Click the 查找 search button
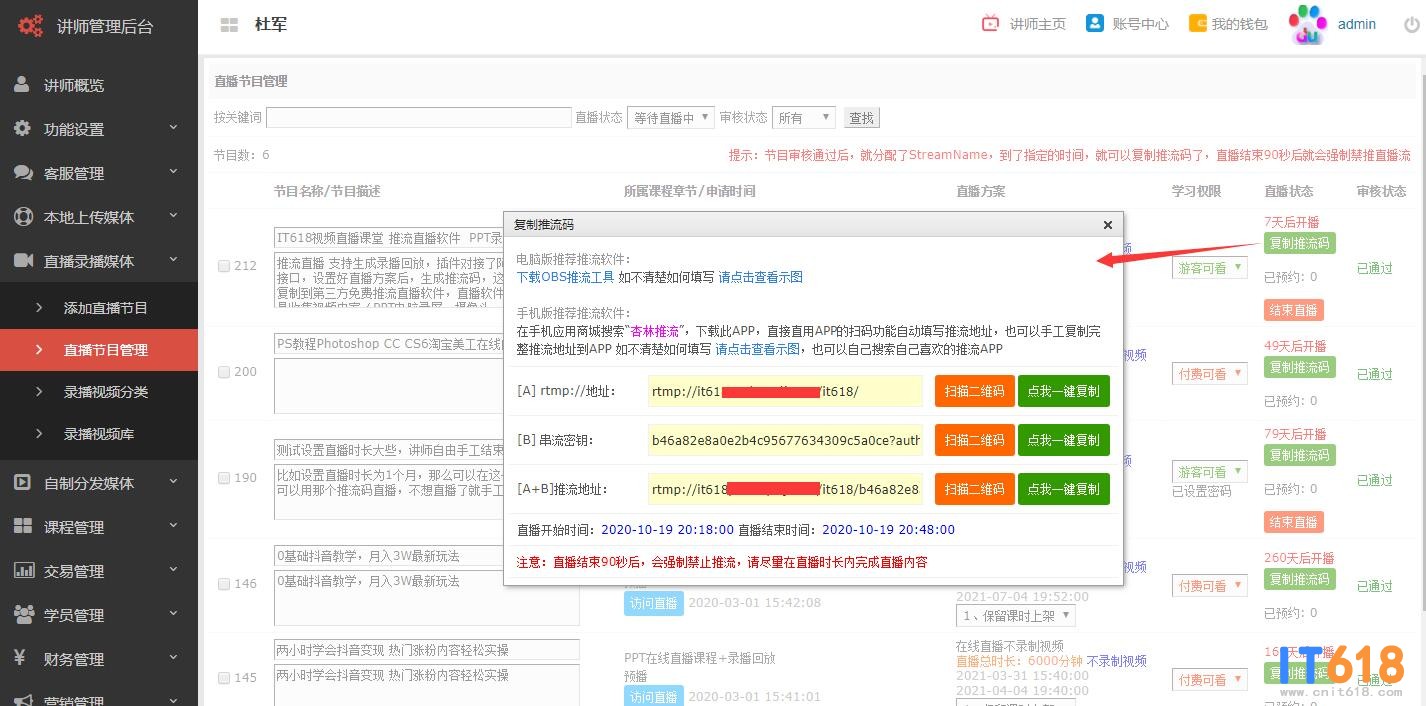 pyautogui.click(x=862, y=118)
